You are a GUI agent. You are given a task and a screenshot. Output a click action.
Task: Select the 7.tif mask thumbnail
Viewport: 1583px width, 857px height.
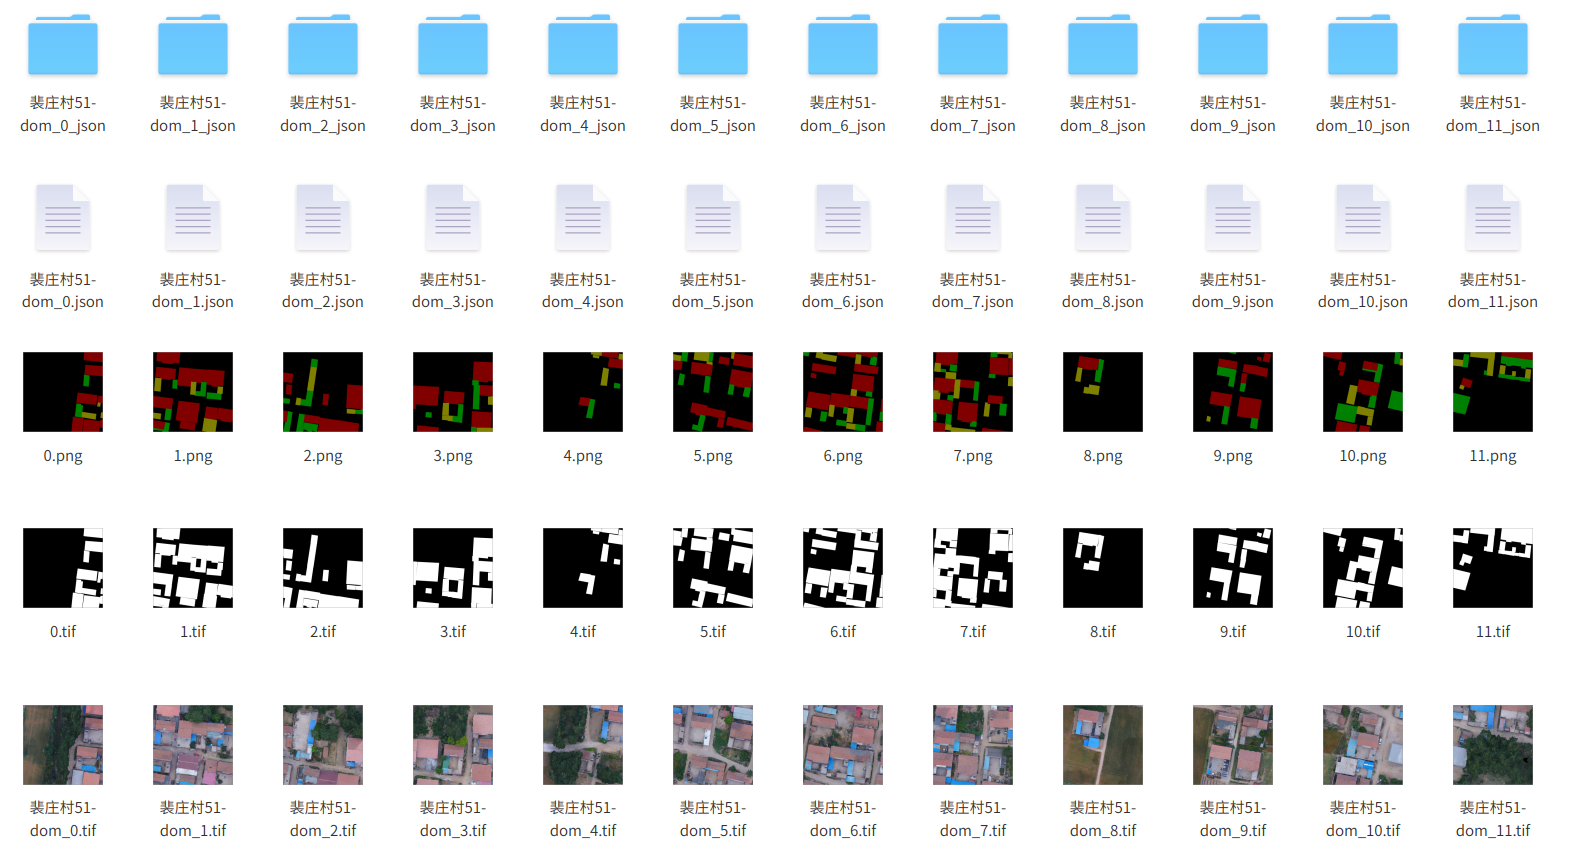[x=973, y=568]
